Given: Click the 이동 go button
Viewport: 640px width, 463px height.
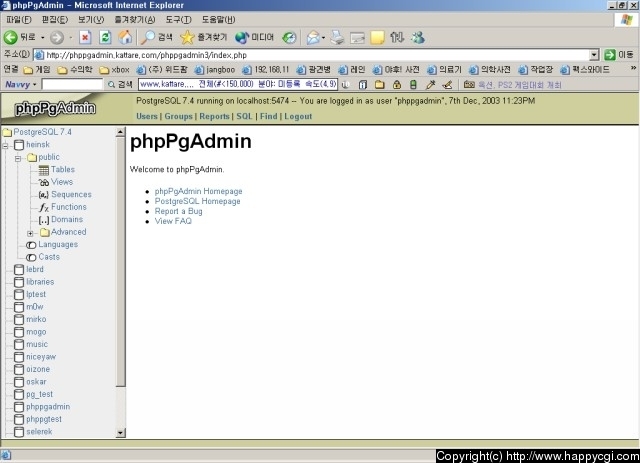Looking at the screenshot, I should pyautogui.click(x=619, y=55).
